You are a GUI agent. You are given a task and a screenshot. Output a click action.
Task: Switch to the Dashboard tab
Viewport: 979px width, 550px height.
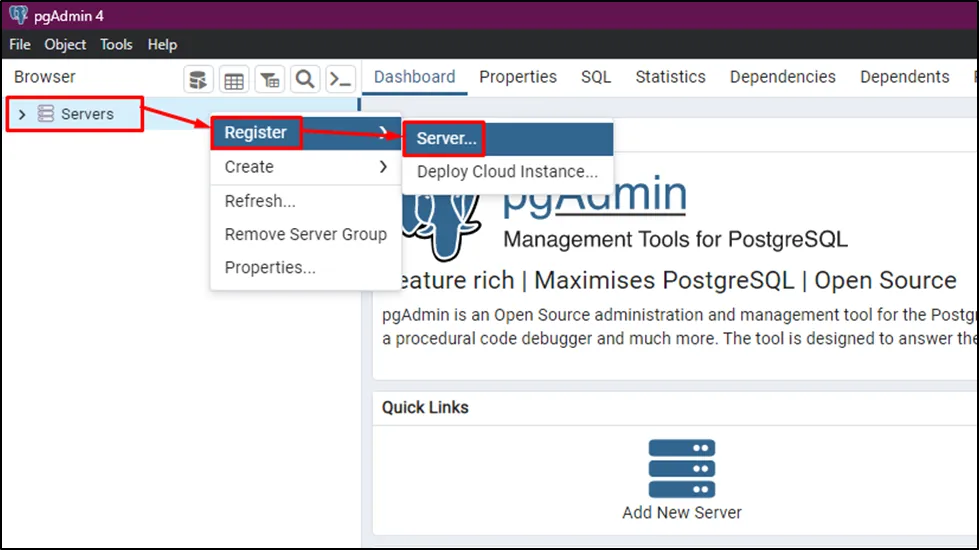pyautogui.click(x=415, y=77)
